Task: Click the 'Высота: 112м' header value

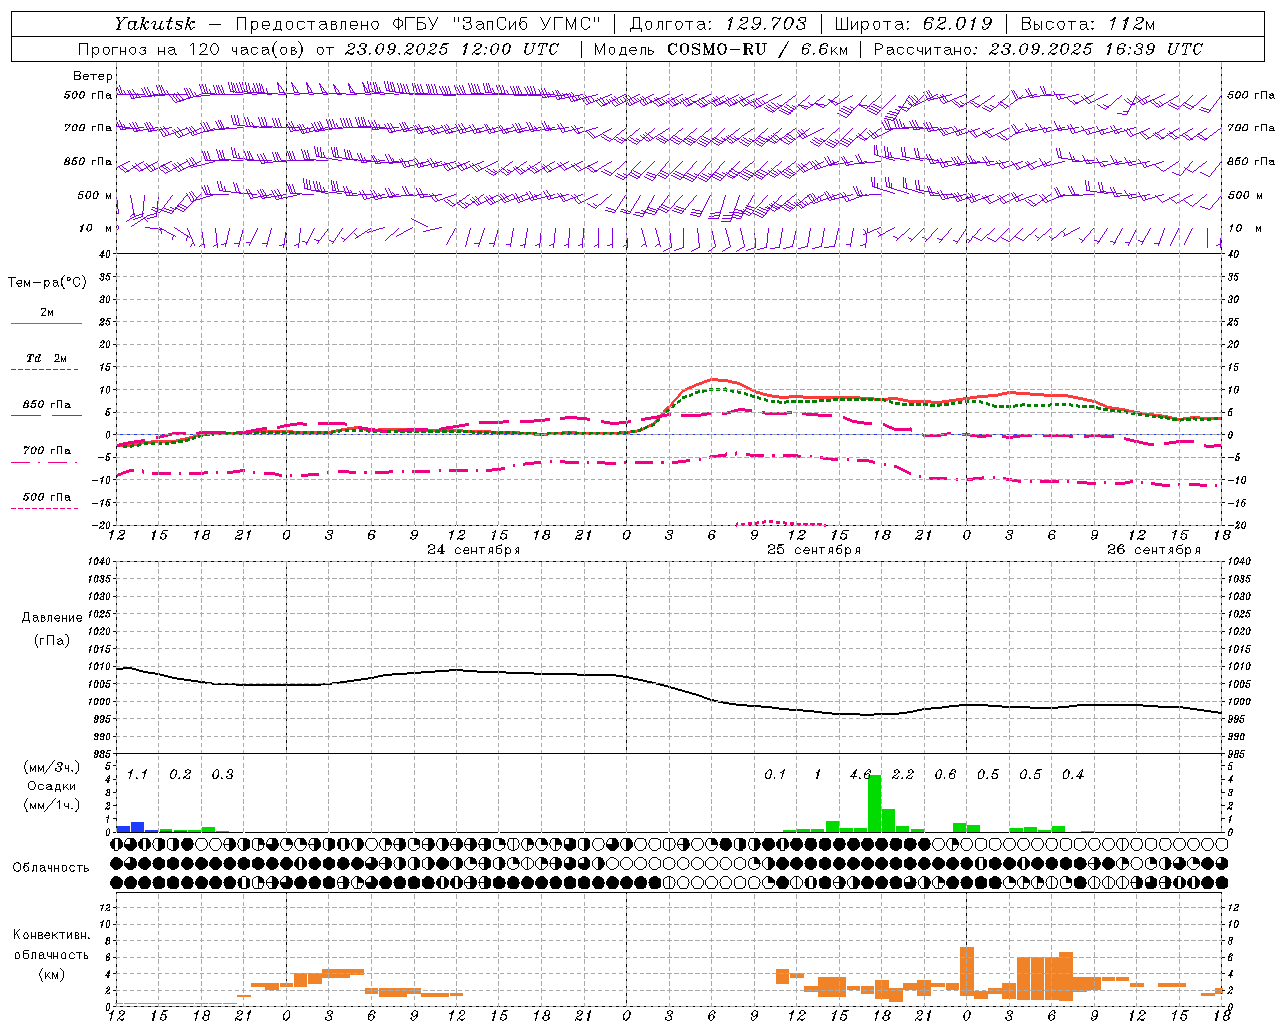Action: click(1088, 24)
